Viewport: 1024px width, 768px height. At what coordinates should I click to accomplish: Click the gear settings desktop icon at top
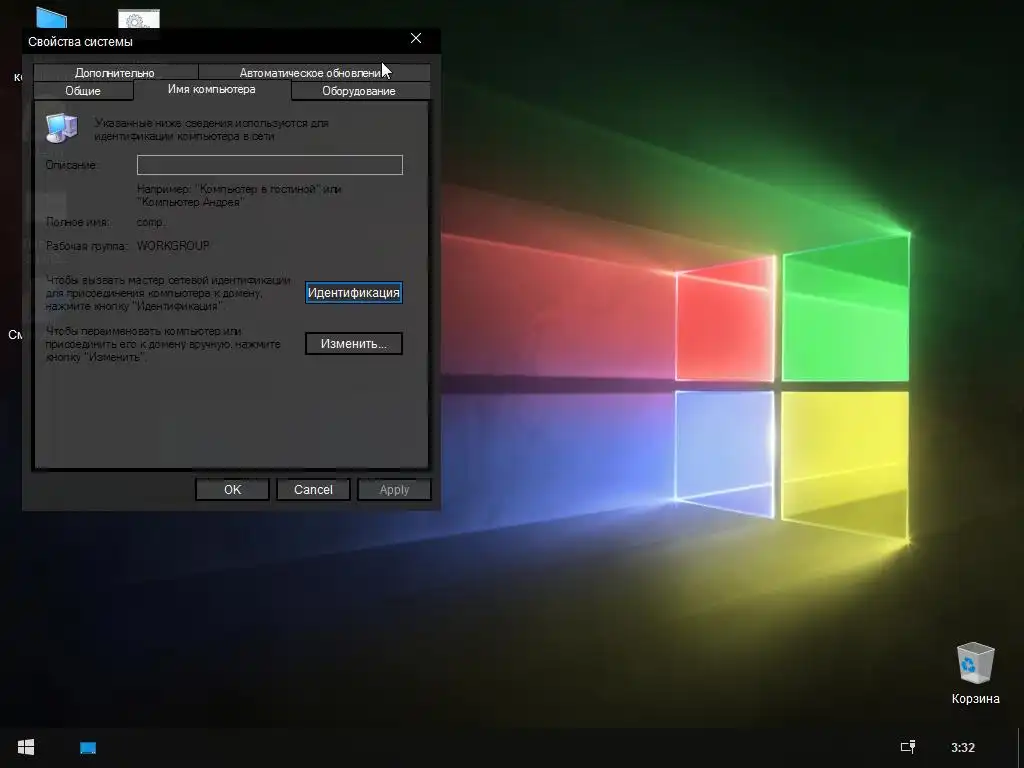point(138,19)
